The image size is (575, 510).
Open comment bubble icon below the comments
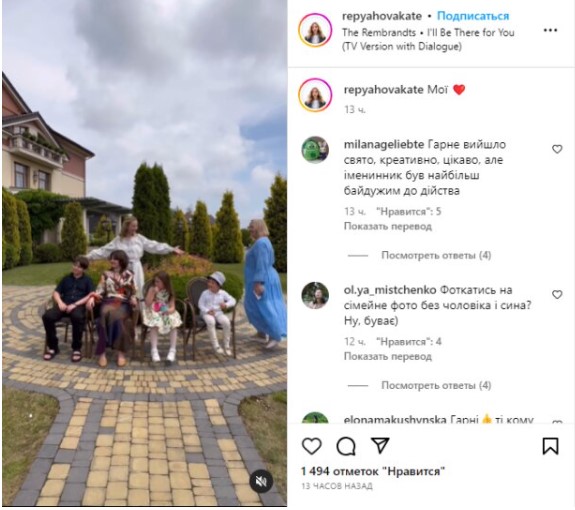click(x=346, y=447)
